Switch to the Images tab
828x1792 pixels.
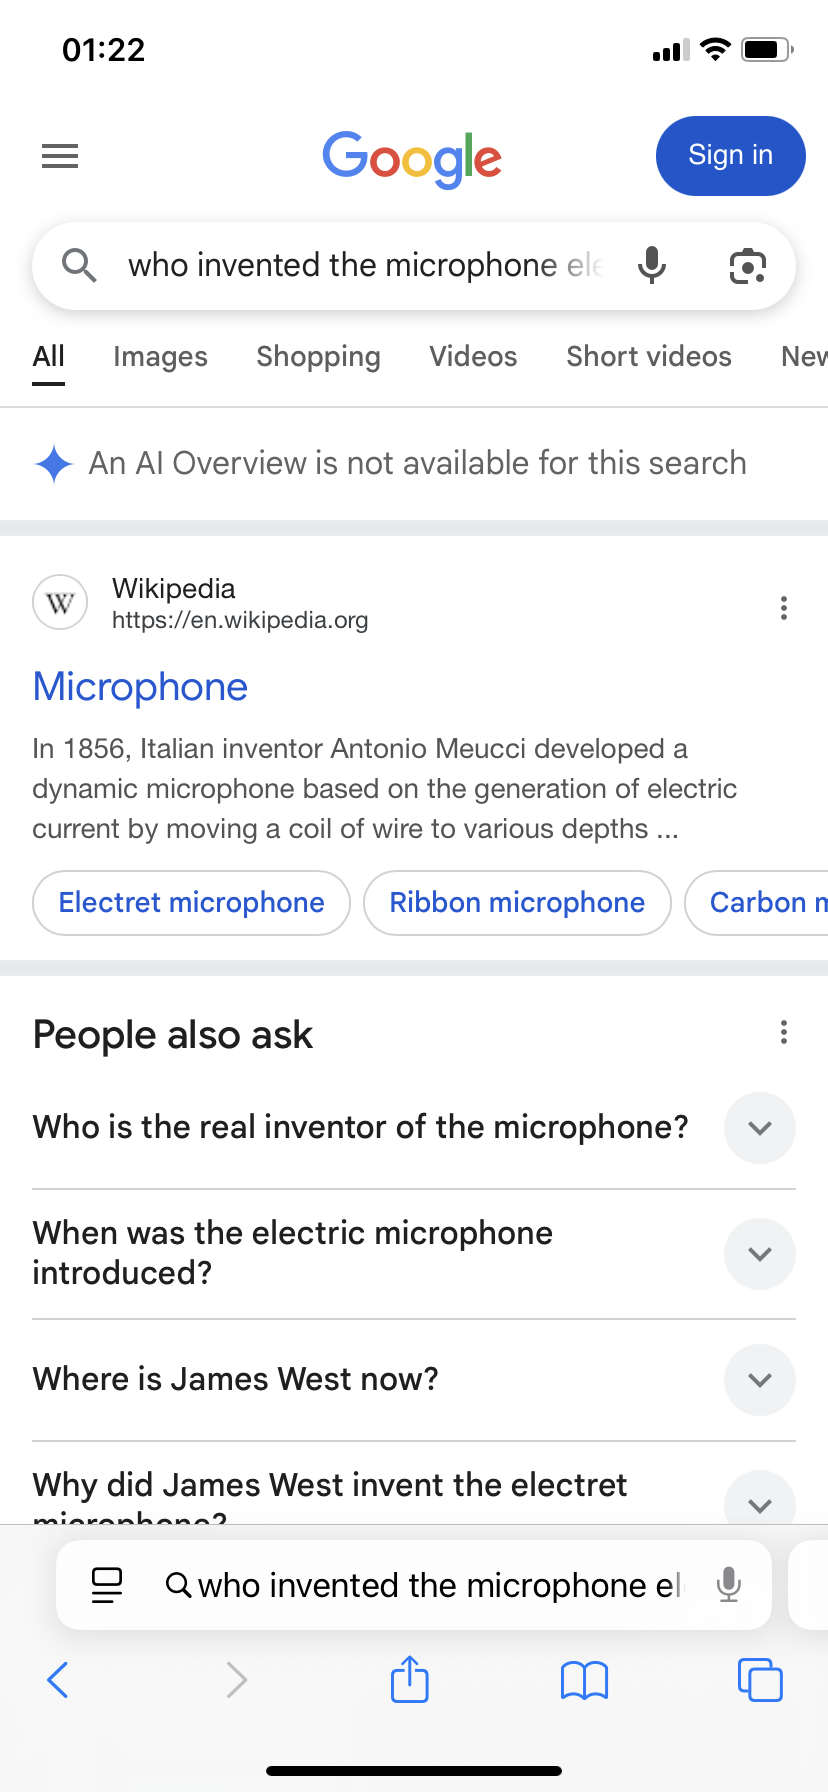coord(160,357)
